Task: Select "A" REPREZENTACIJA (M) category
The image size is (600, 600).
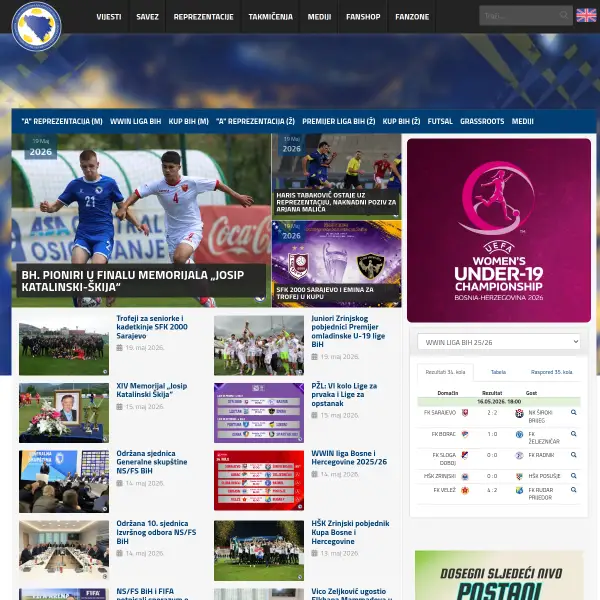Action: 62,121
